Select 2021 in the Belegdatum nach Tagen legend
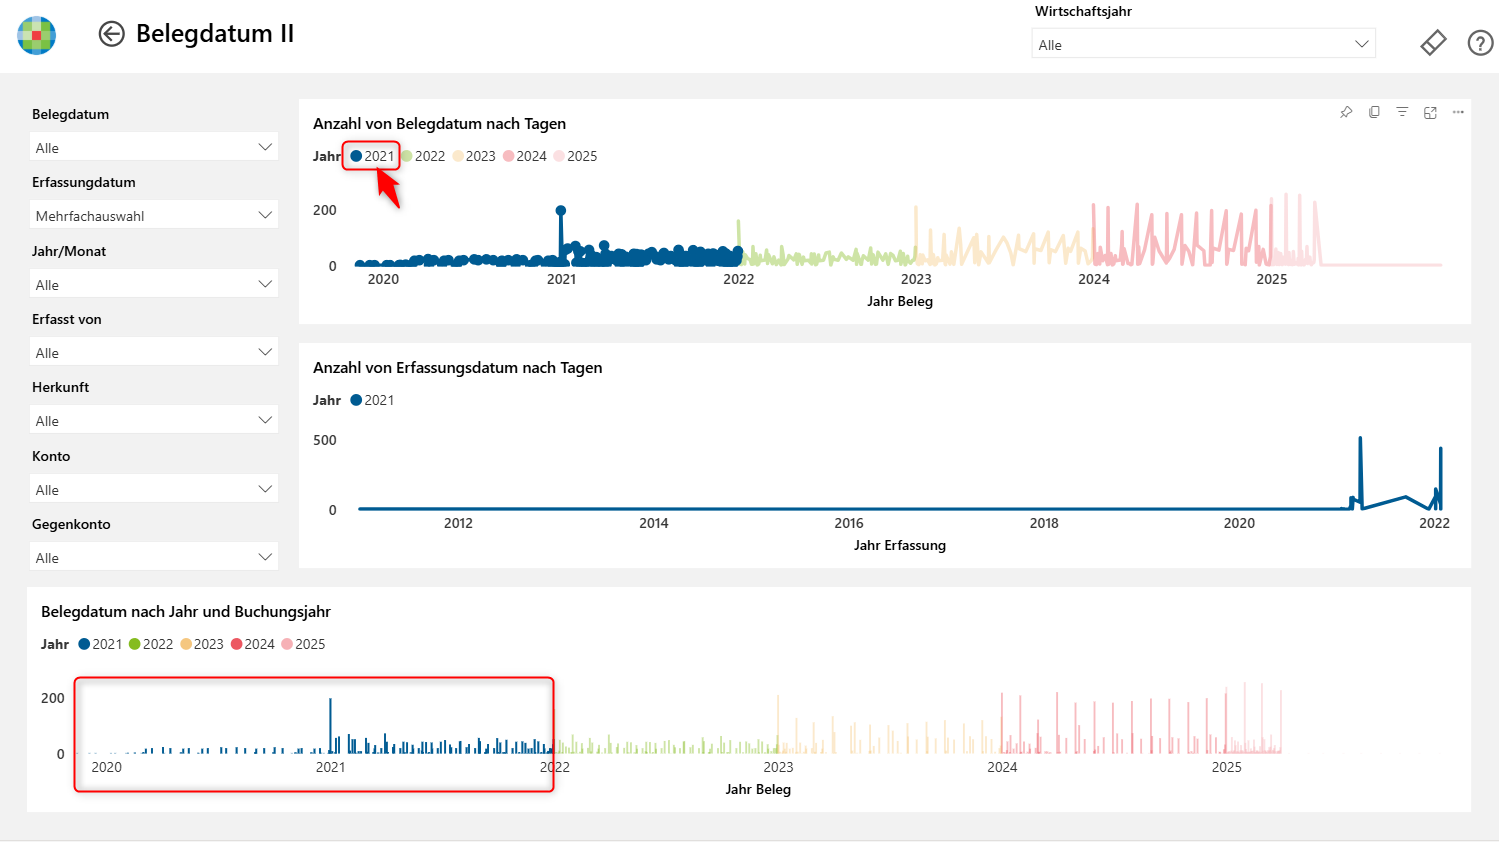Viewport: 1499px width, 842px height. pos(372,156)
